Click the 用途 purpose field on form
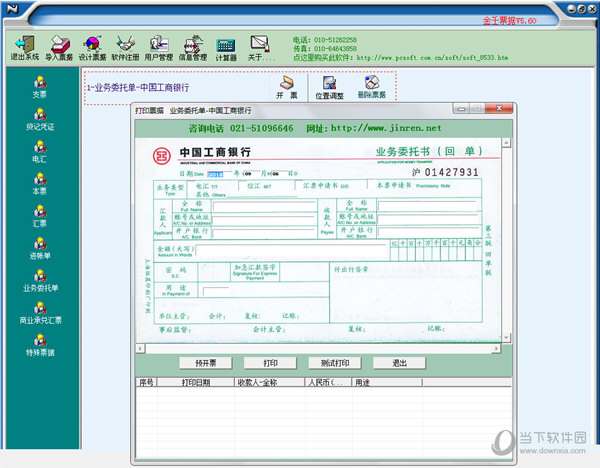 pos(215,292)
